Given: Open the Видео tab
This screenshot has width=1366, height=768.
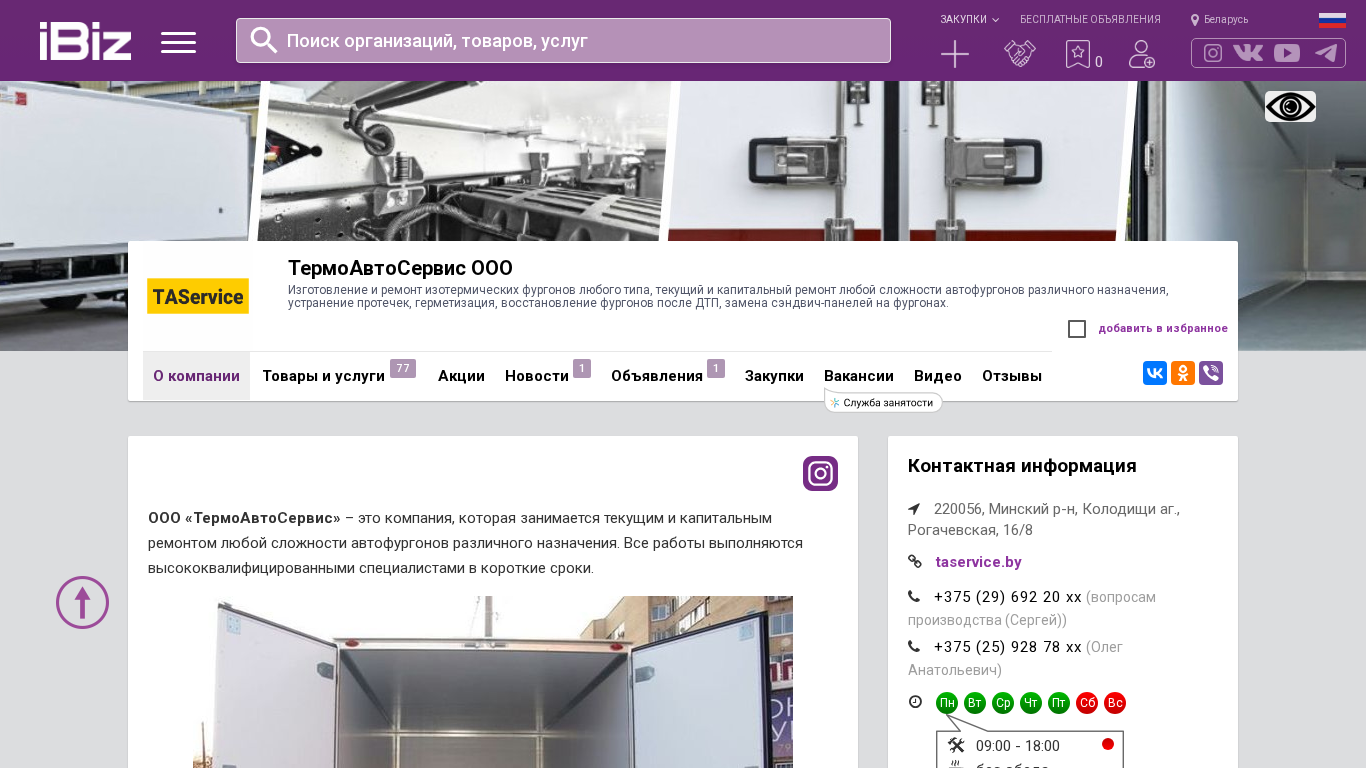Looking at the screenshot, I should (x=938, y=376).
